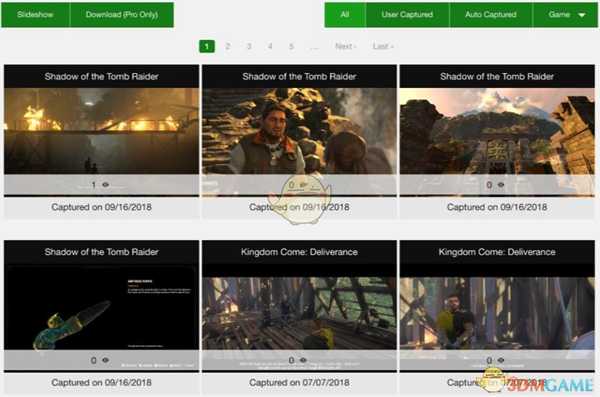The height and width of the screenshot is (397, 600).
Task: Filter by Auto Captured screenshots
Action: 491,15
